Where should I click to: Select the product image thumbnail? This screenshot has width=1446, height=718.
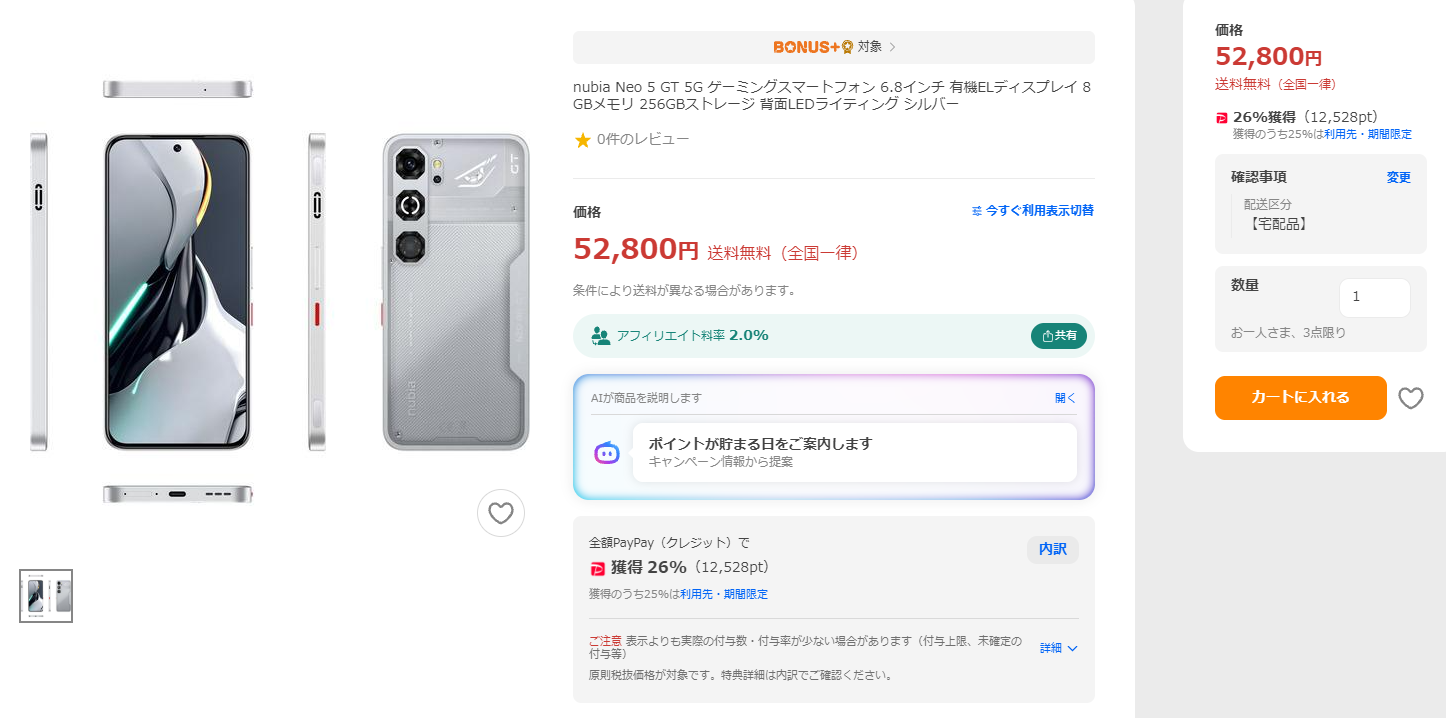[46, 596]
